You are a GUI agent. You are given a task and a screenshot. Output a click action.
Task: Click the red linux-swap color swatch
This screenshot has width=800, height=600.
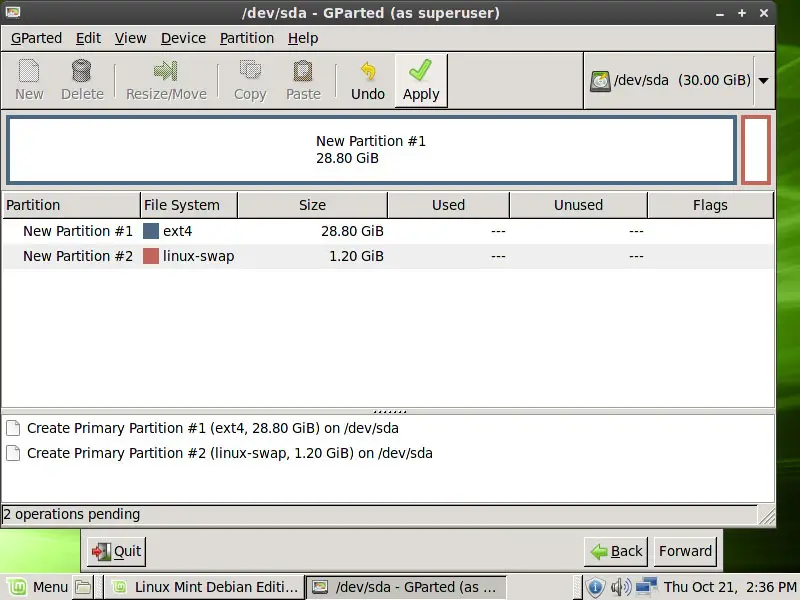151,256
